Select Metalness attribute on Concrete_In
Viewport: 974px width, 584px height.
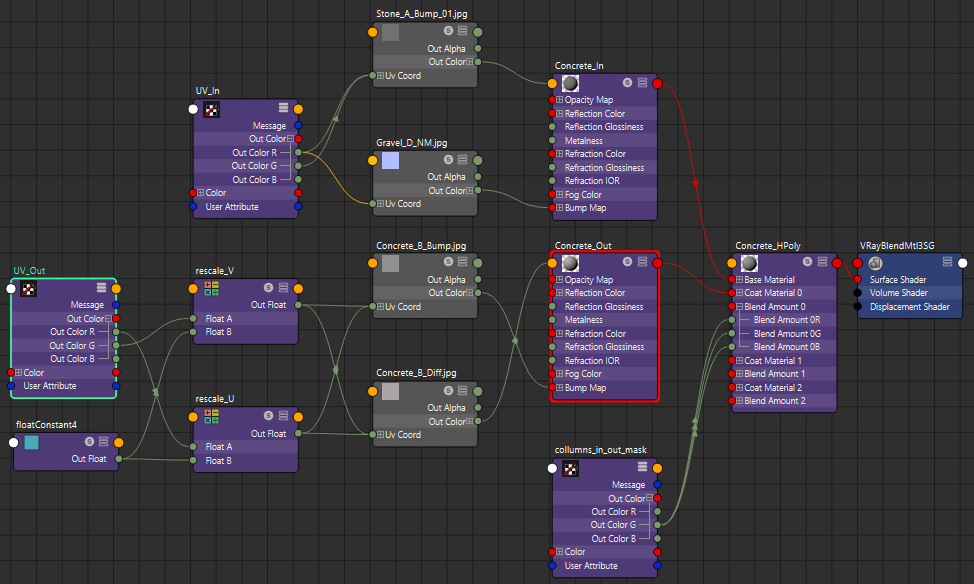coord(584,140)
